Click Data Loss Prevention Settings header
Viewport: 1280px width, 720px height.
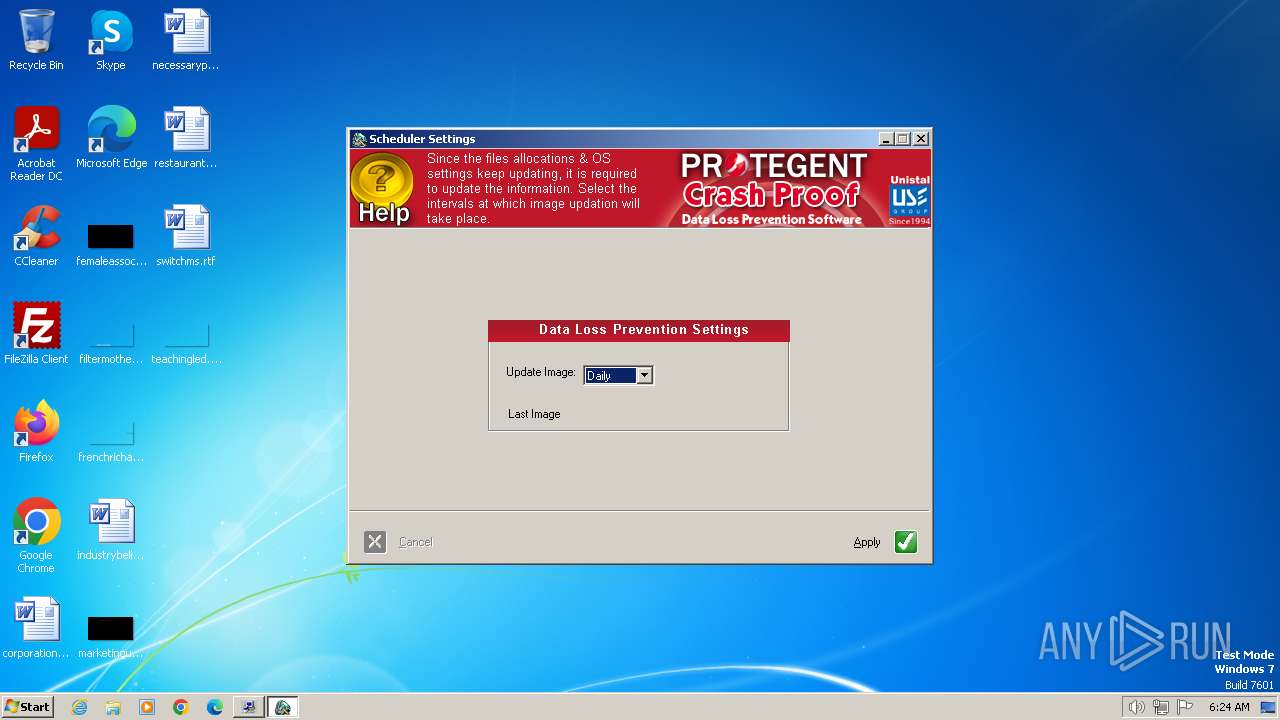tap(639, 330)
